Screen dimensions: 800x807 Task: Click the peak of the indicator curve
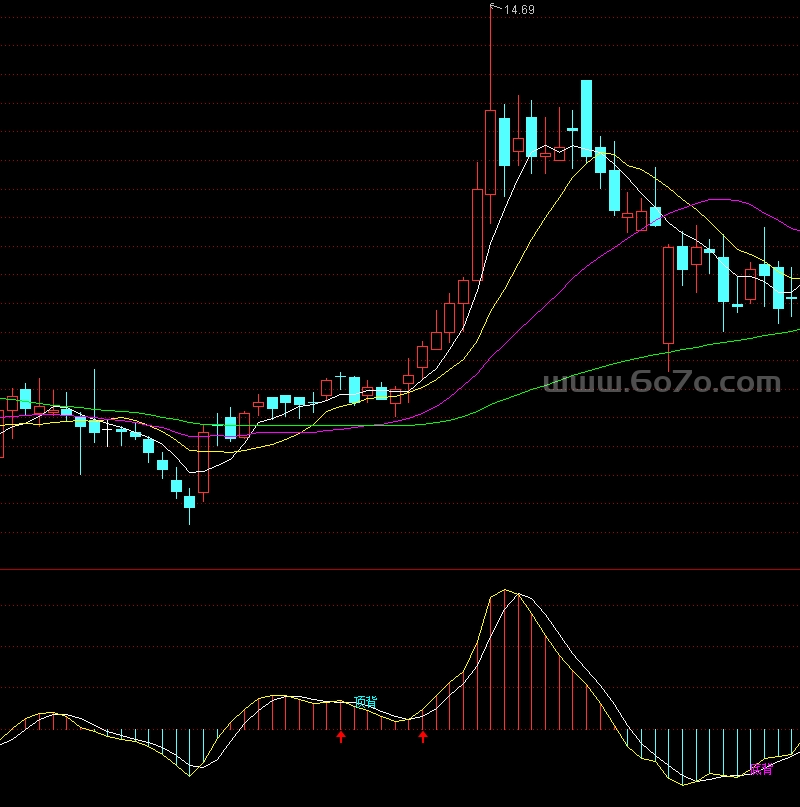(x=508, y=592)
